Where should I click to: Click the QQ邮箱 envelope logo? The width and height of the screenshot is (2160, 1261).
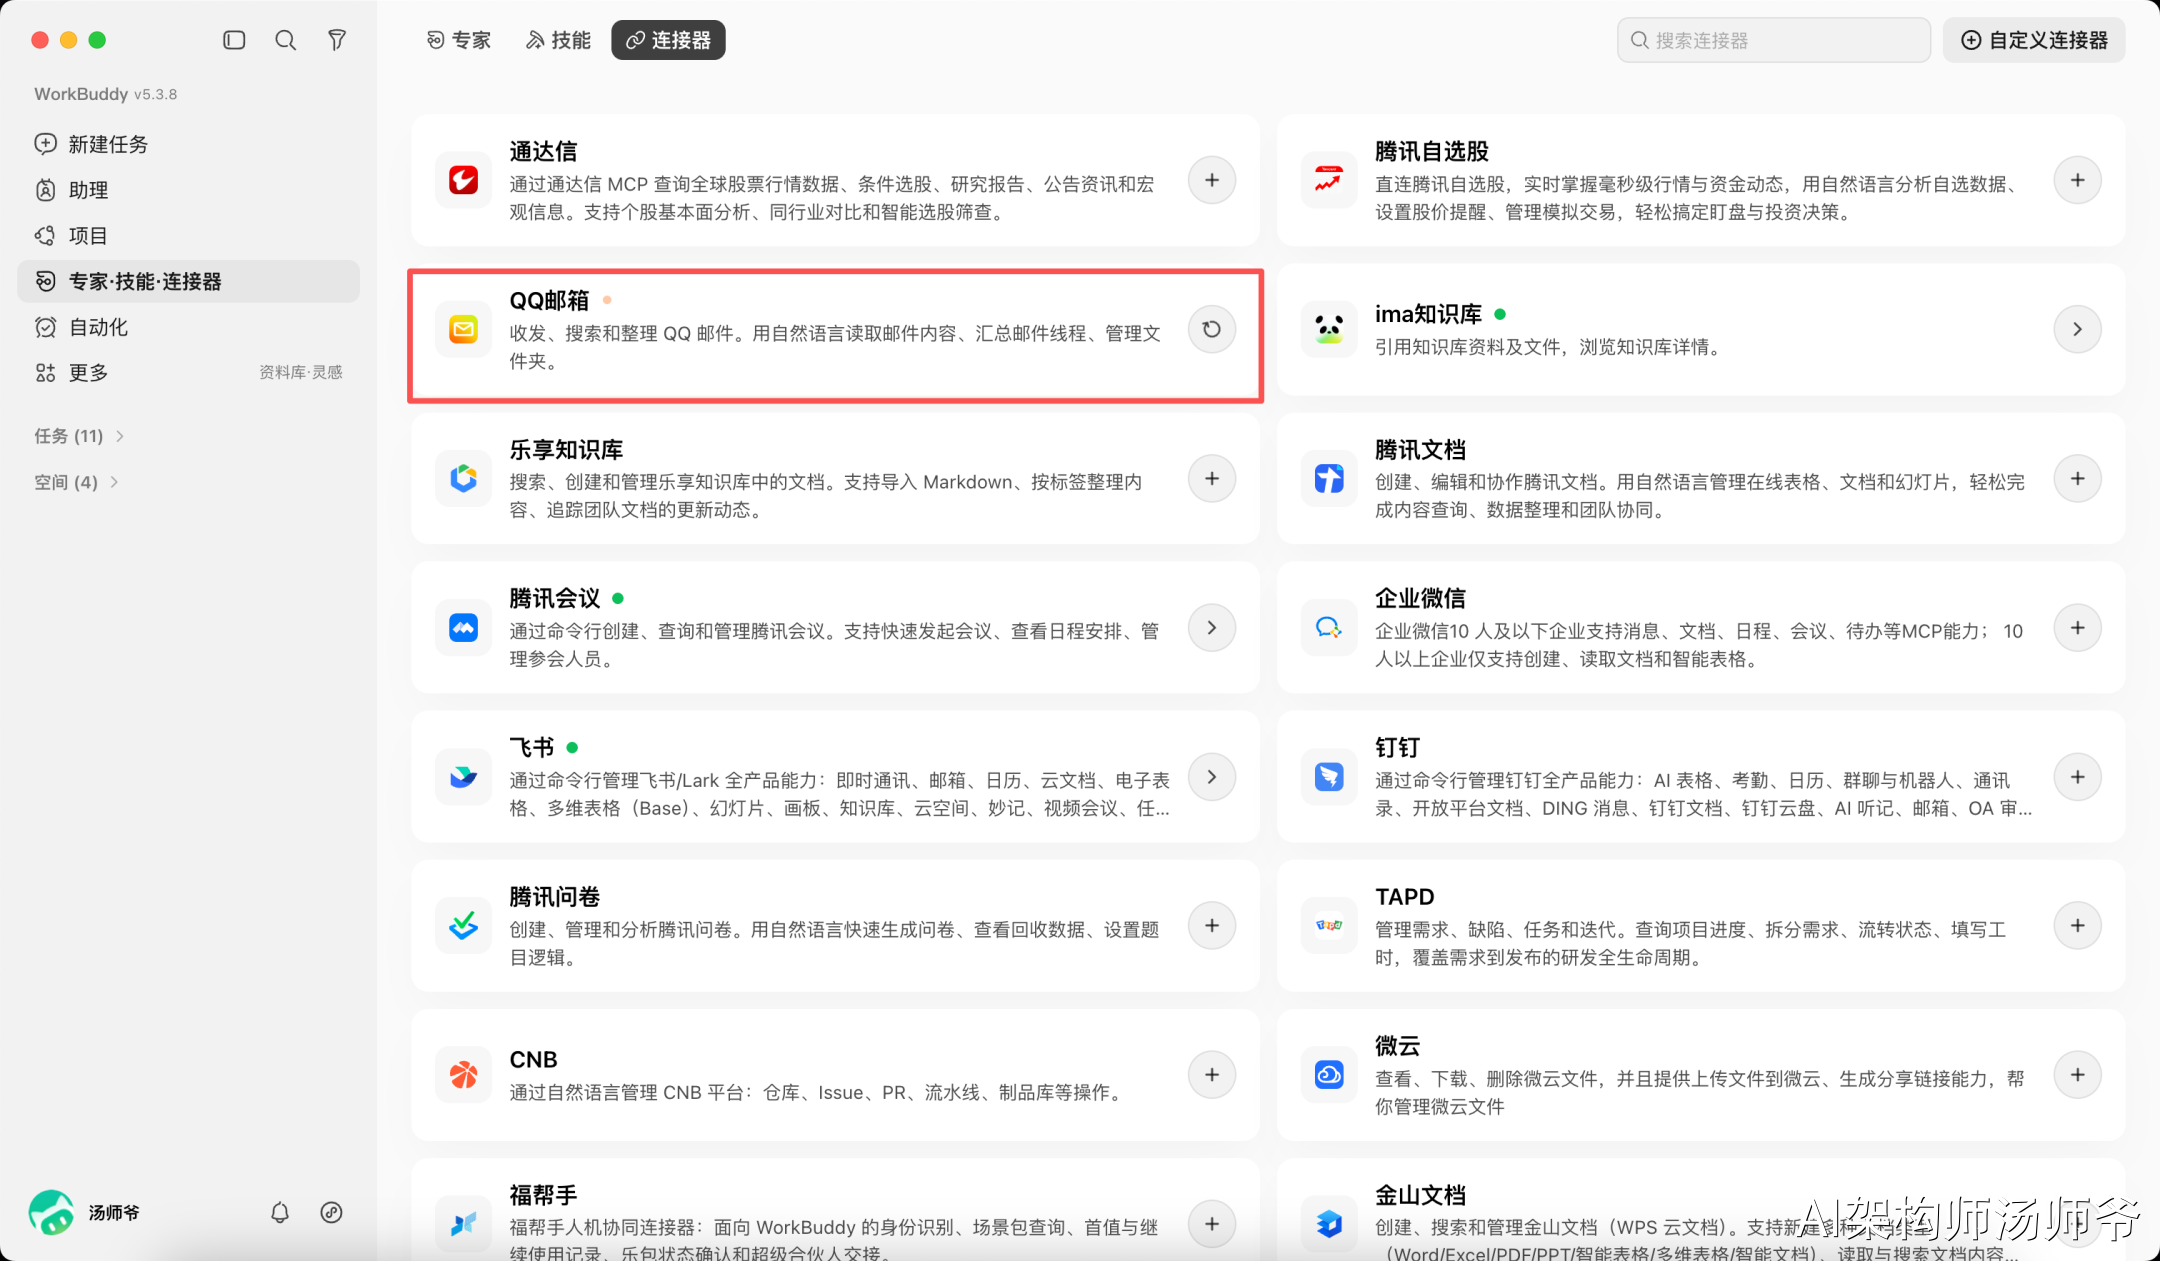click(x=463, y=329)
